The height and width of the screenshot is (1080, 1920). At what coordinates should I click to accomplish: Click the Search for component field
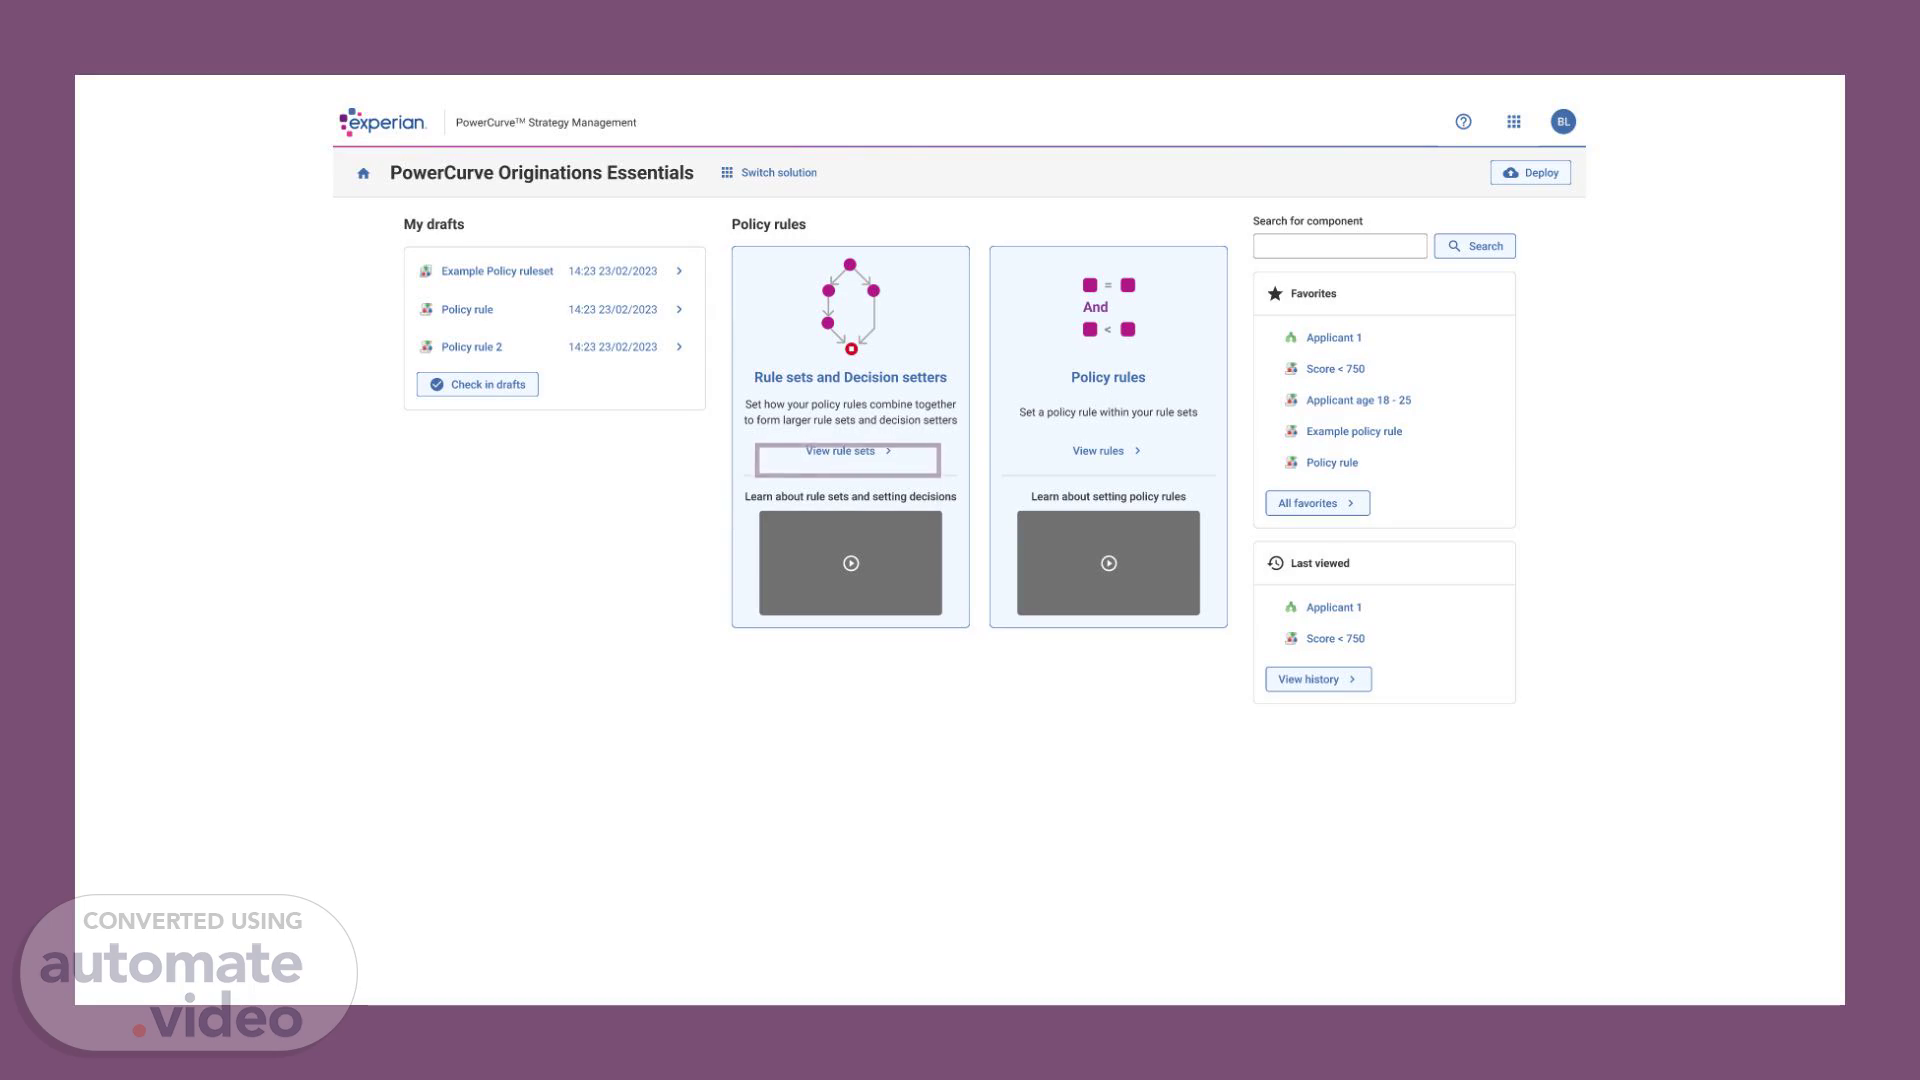click(x=1339, y=246)
